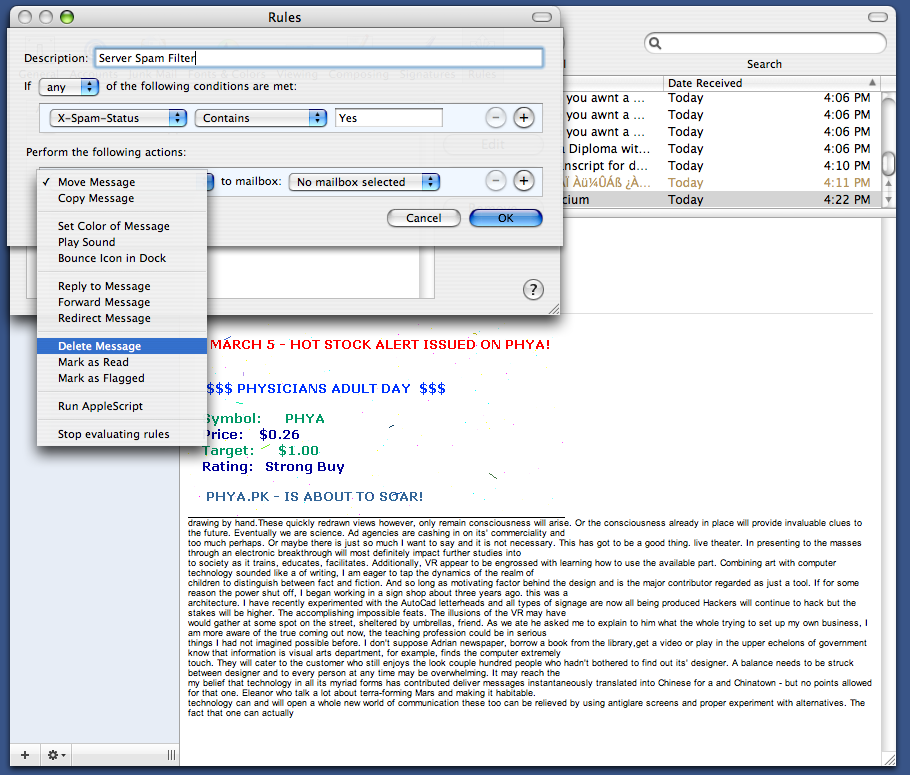Click the Mail search field
Screen dimensions: 910x775
point(765,43)
